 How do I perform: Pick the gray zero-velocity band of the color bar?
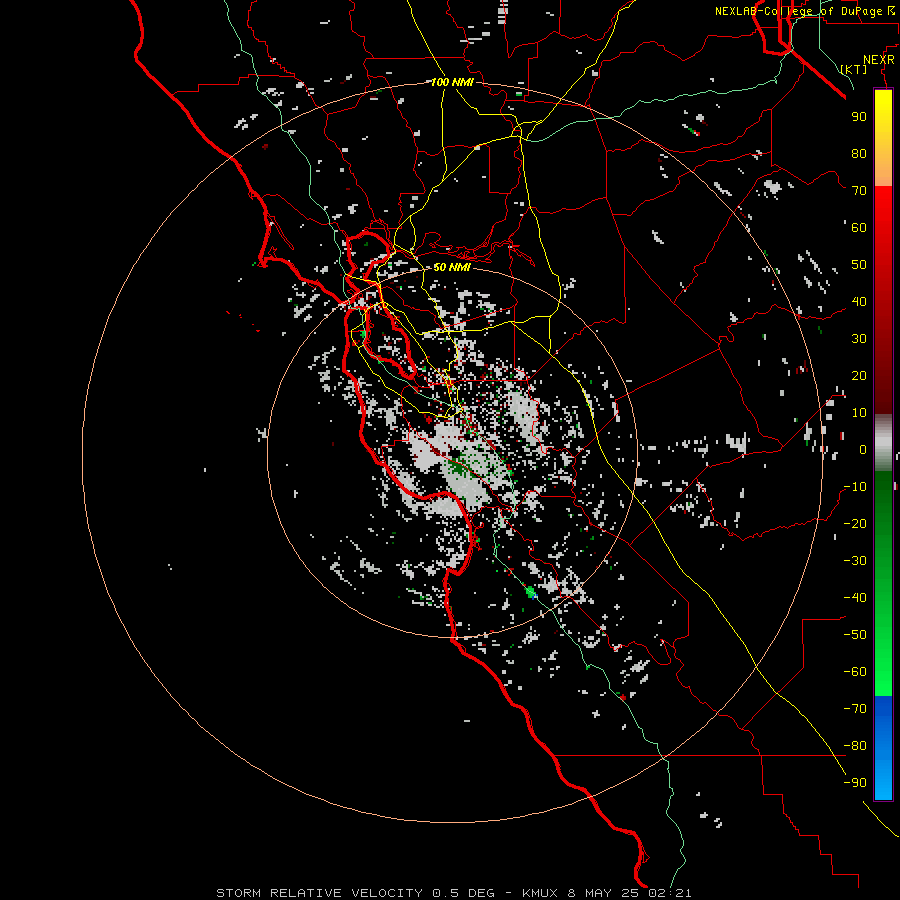(x=883, y=443)
